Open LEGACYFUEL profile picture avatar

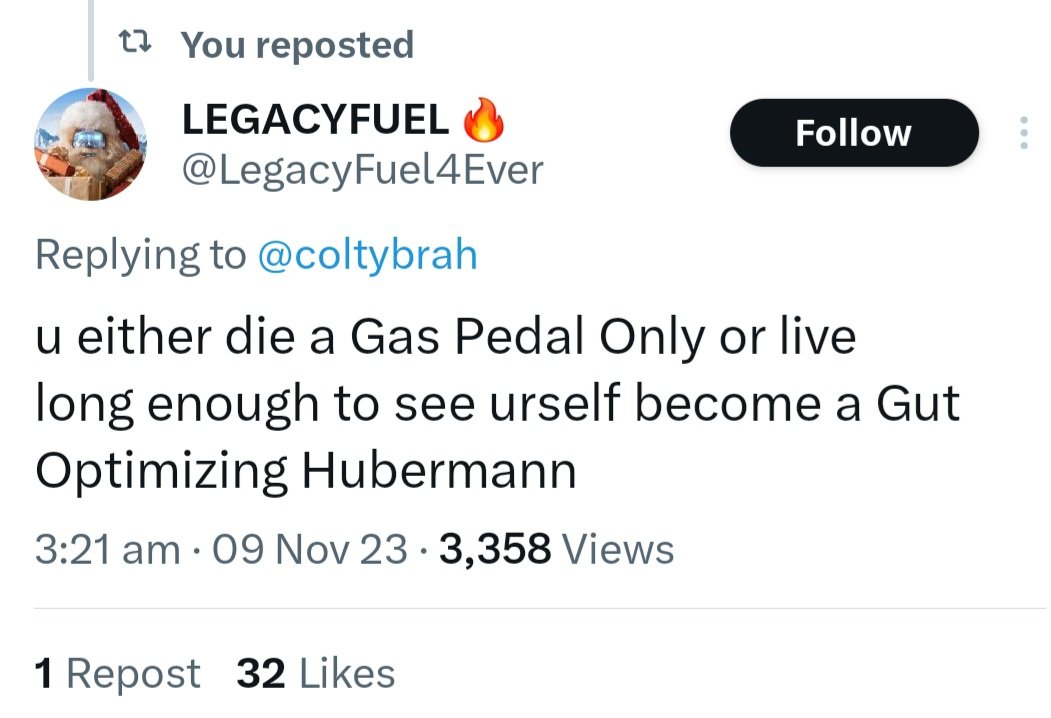90,144
